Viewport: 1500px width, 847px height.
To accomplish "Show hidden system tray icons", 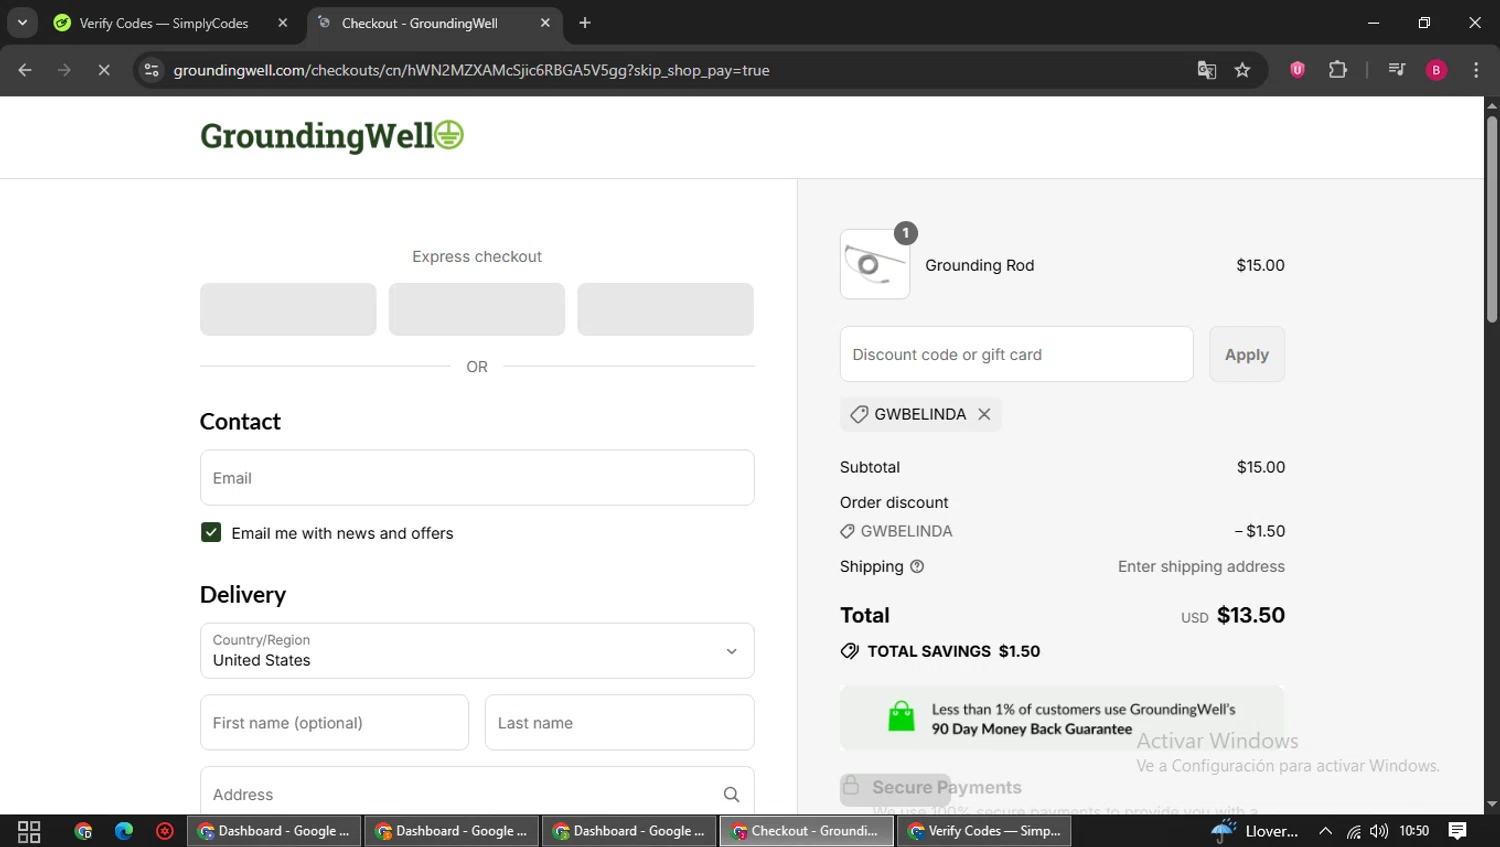I will click(1325, 831).
